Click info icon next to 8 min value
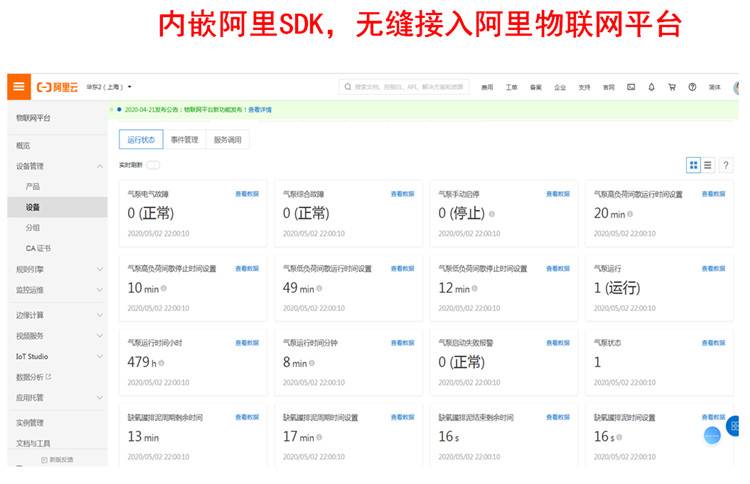Screen dimensions: 750x484 pos(312,363)
